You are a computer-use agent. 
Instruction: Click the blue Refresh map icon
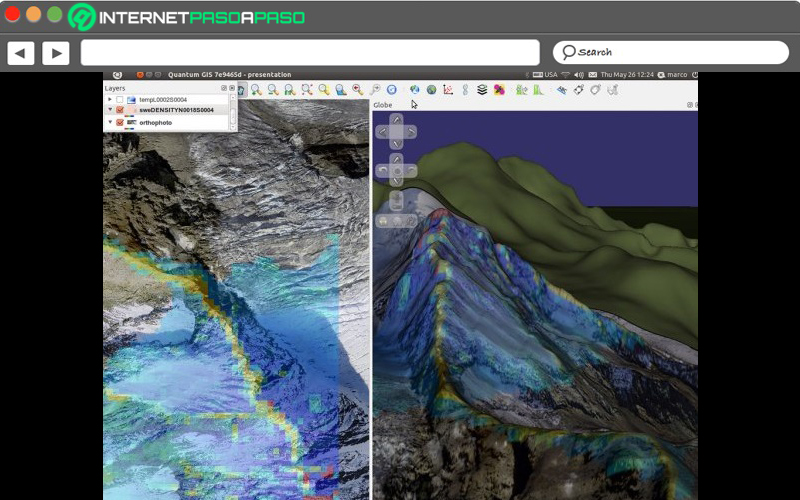coord(392,90)
